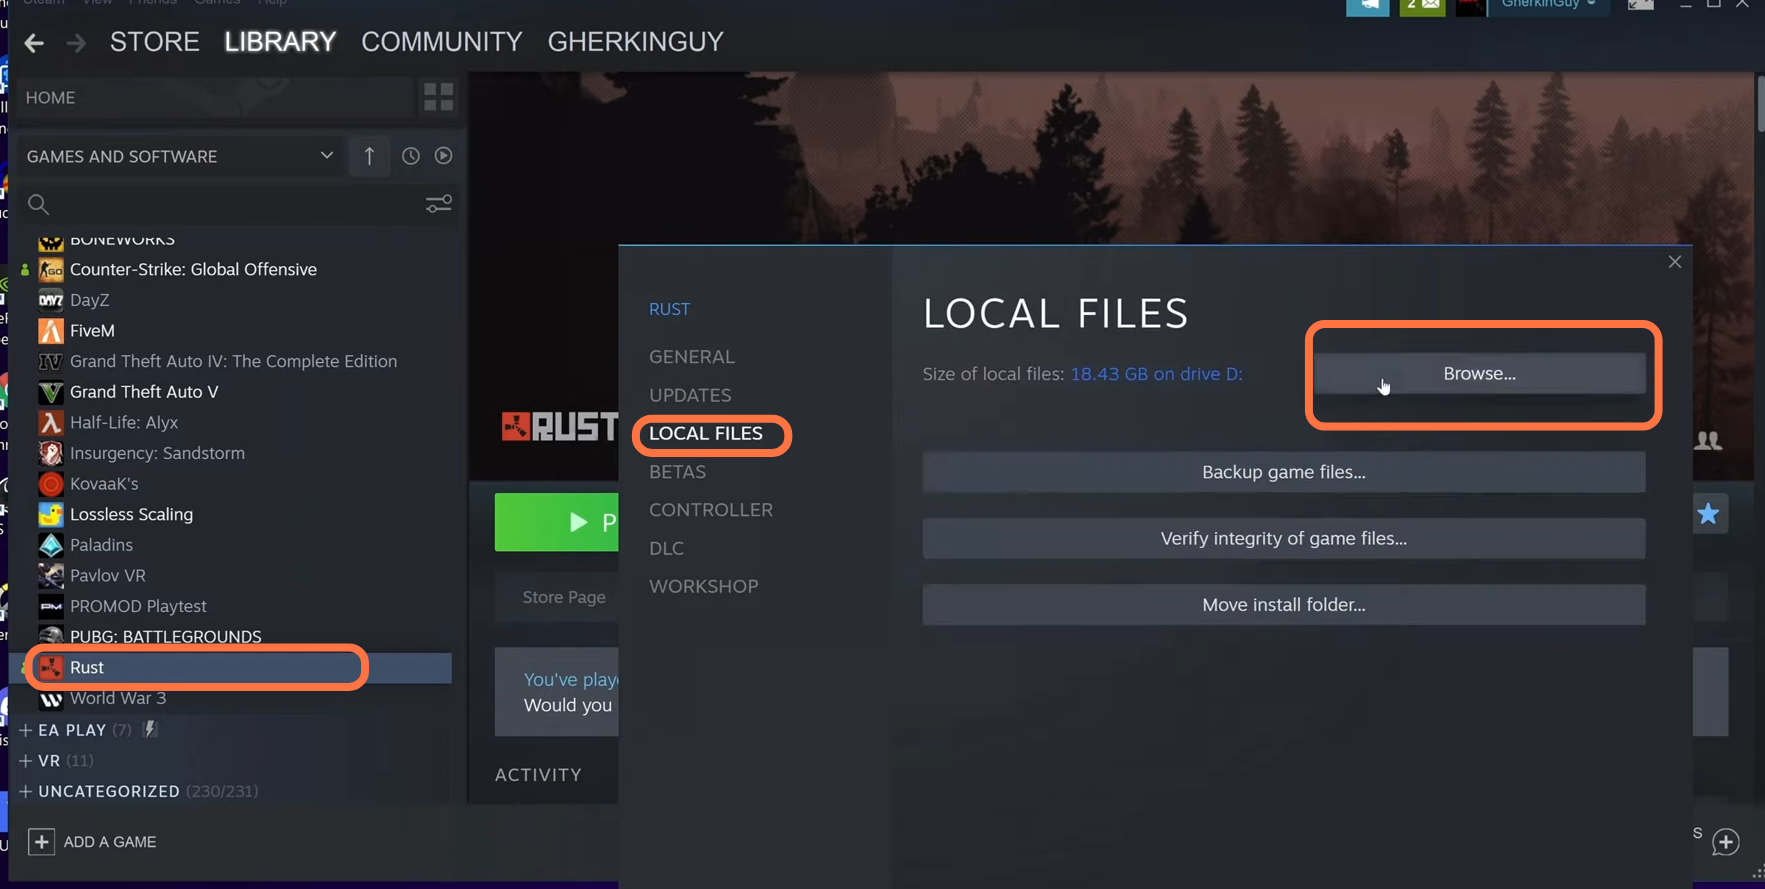This screenshot has height=889, width=1765.
Task: Open friends icon on Rust page
Action: coord(1708,440)
